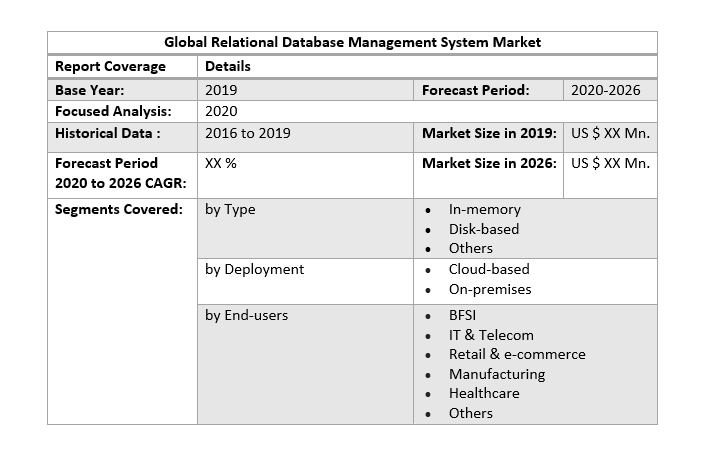Select the Historical Data label cell

tap(108, 133)
